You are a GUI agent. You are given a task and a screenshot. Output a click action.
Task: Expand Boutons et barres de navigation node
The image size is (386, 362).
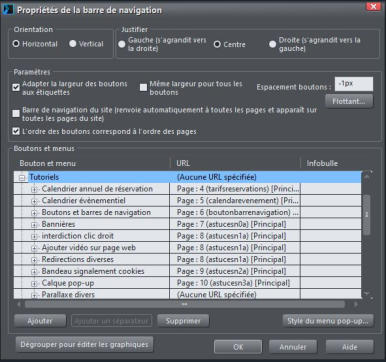(x=34, y=213)
